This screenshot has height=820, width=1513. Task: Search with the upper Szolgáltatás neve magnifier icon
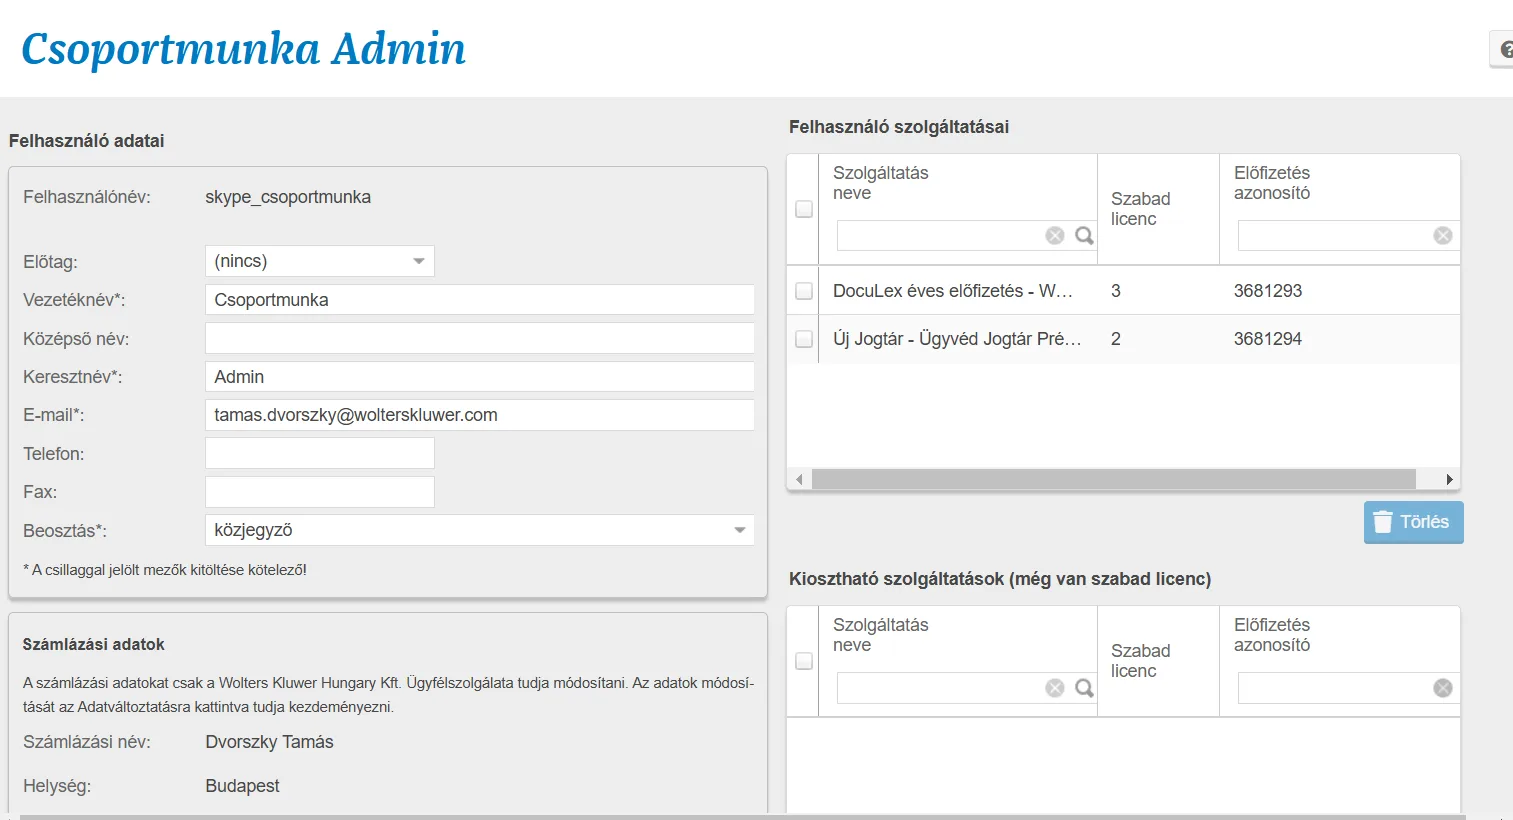pos(1084,235)
